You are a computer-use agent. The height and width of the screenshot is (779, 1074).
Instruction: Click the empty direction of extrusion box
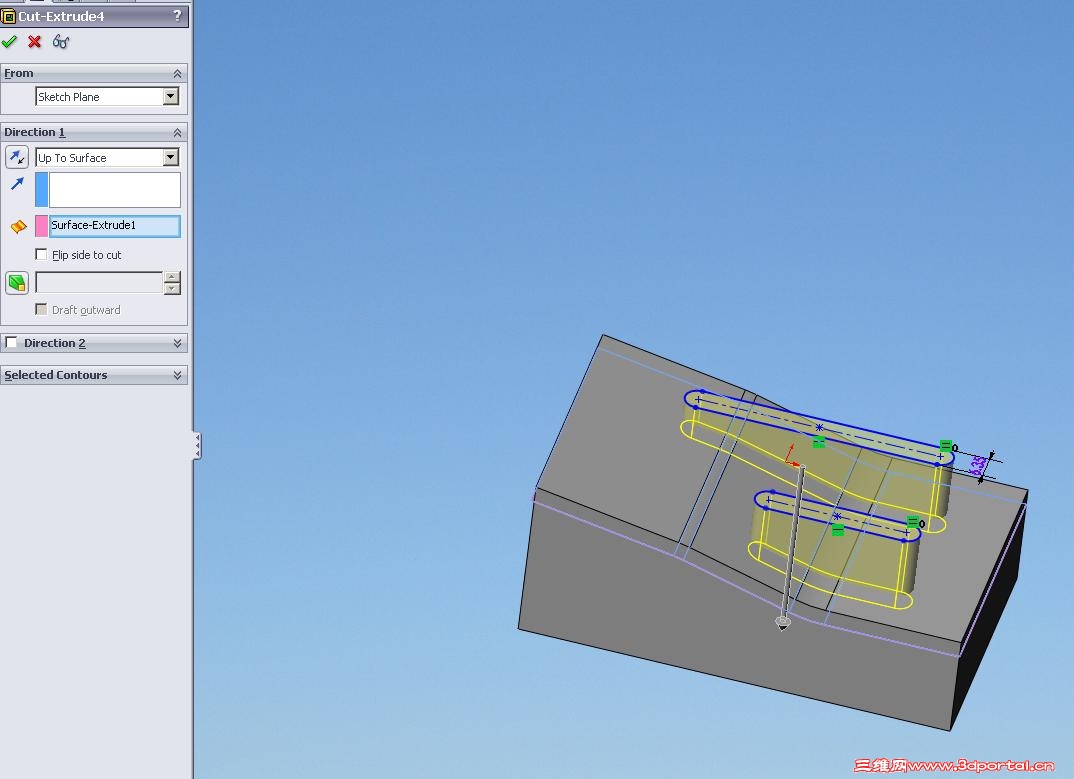tap(114, 190)
